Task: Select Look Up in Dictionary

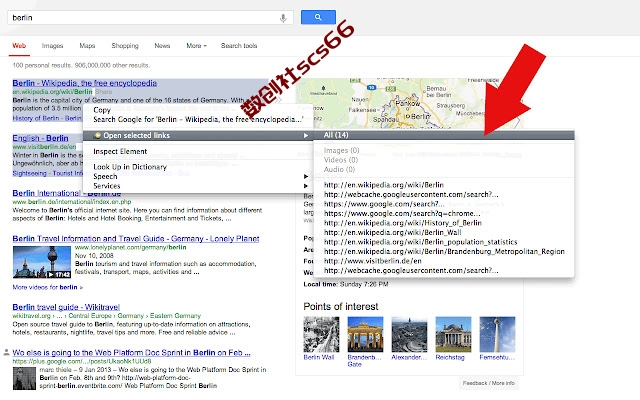Action: click(130, 167)
